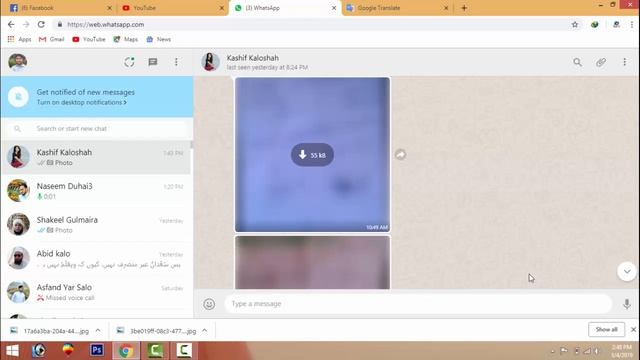The height and width of the screenshot is (360, 640).
Task: Open Shakeel Gulmaira chat
Action: 96,224
